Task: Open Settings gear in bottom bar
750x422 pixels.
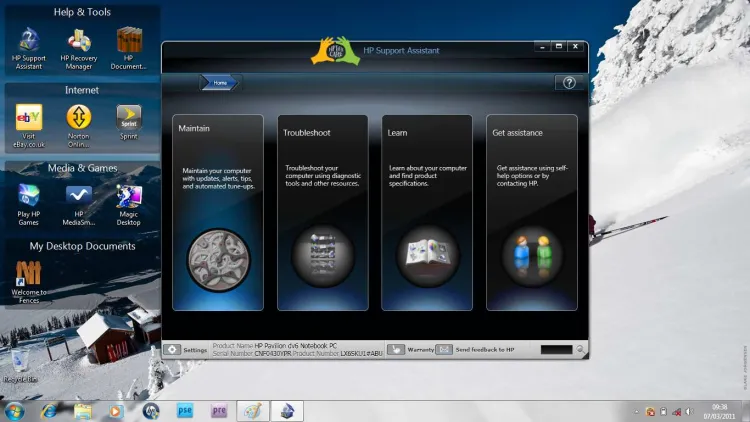Action: click(172, 350)
